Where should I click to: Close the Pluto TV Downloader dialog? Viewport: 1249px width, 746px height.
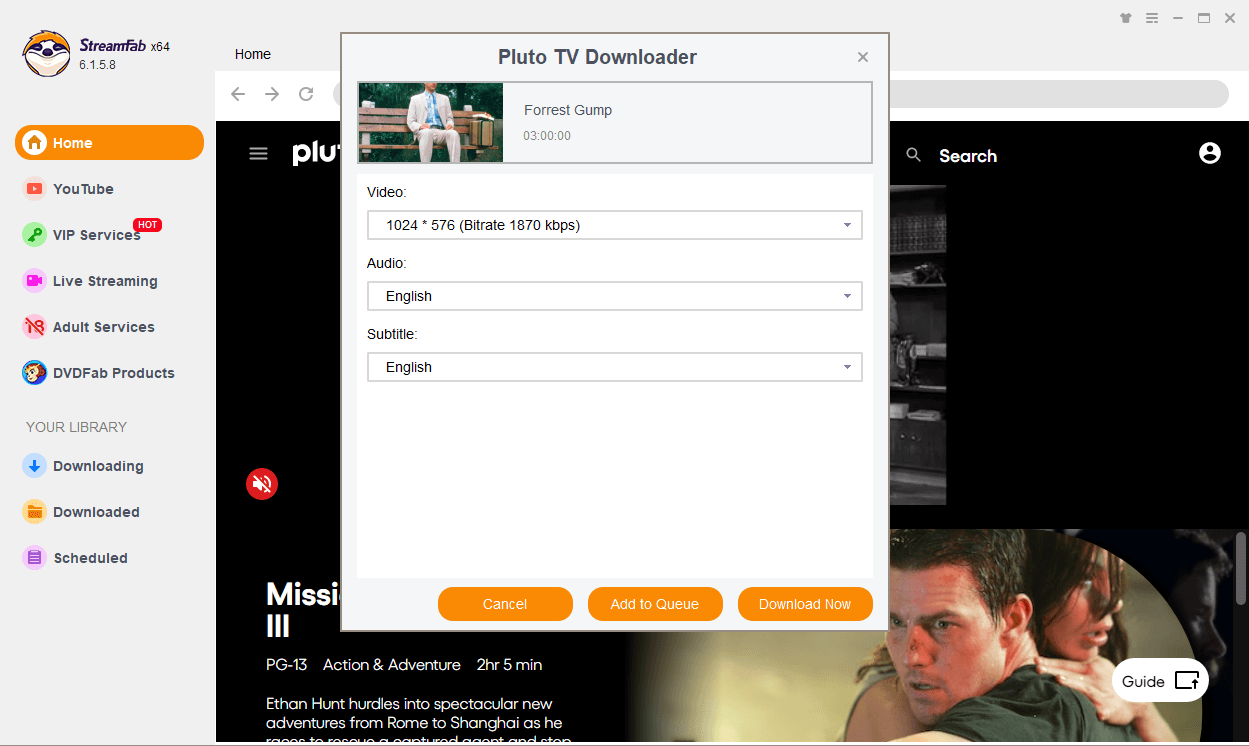tap(863, 57)
